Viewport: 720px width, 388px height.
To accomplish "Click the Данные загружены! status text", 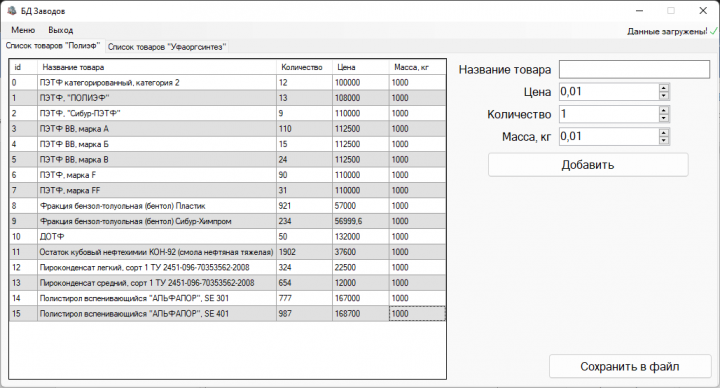I will (x=667, y=32).
